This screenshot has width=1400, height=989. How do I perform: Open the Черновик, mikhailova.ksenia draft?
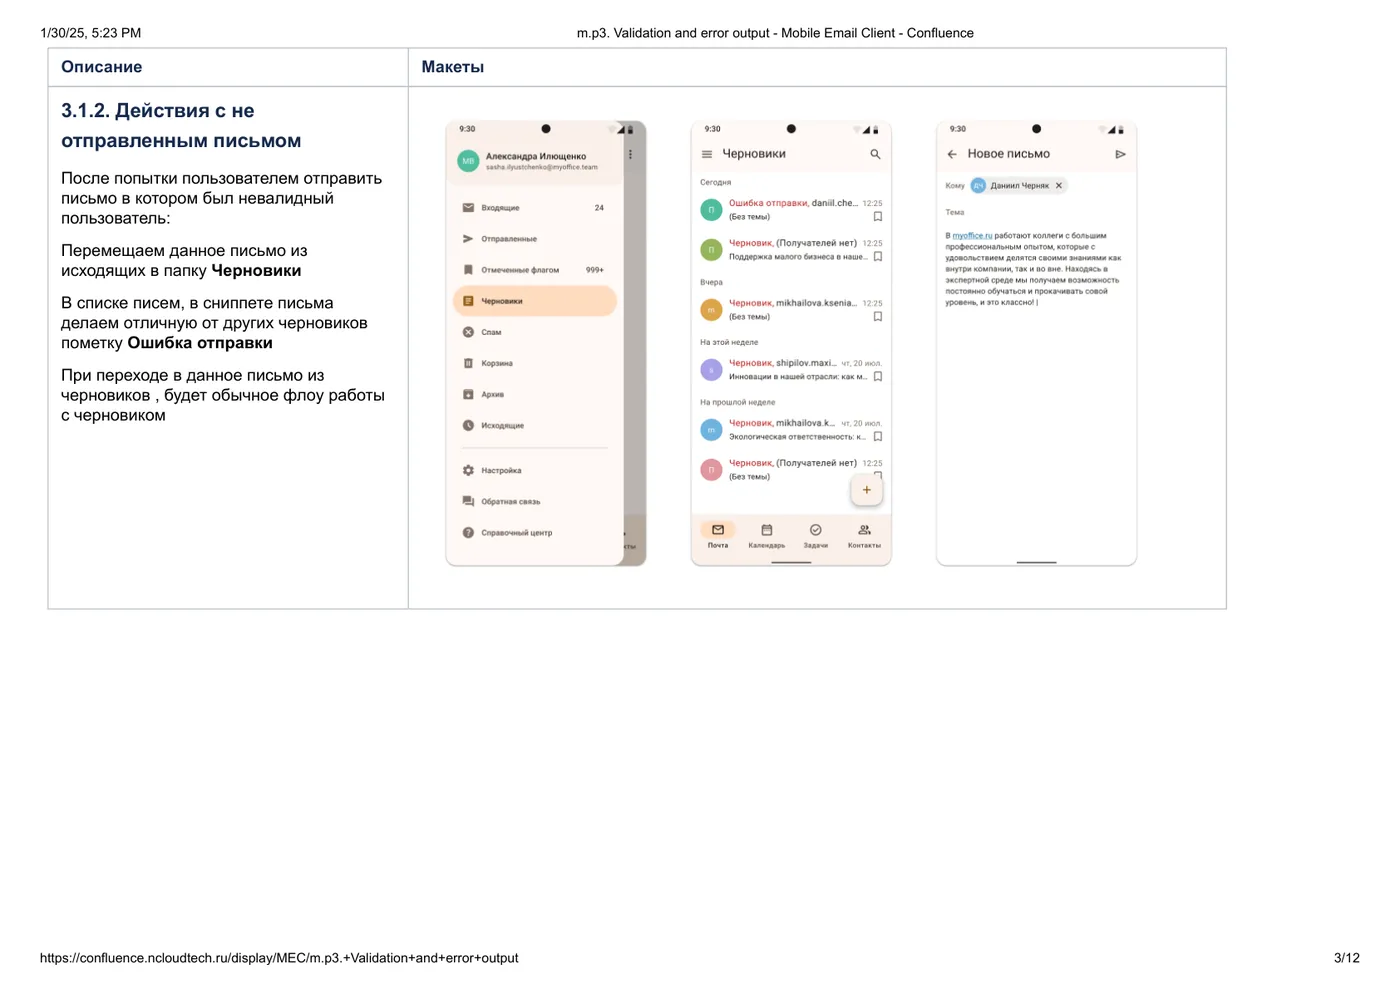point(791,310)
